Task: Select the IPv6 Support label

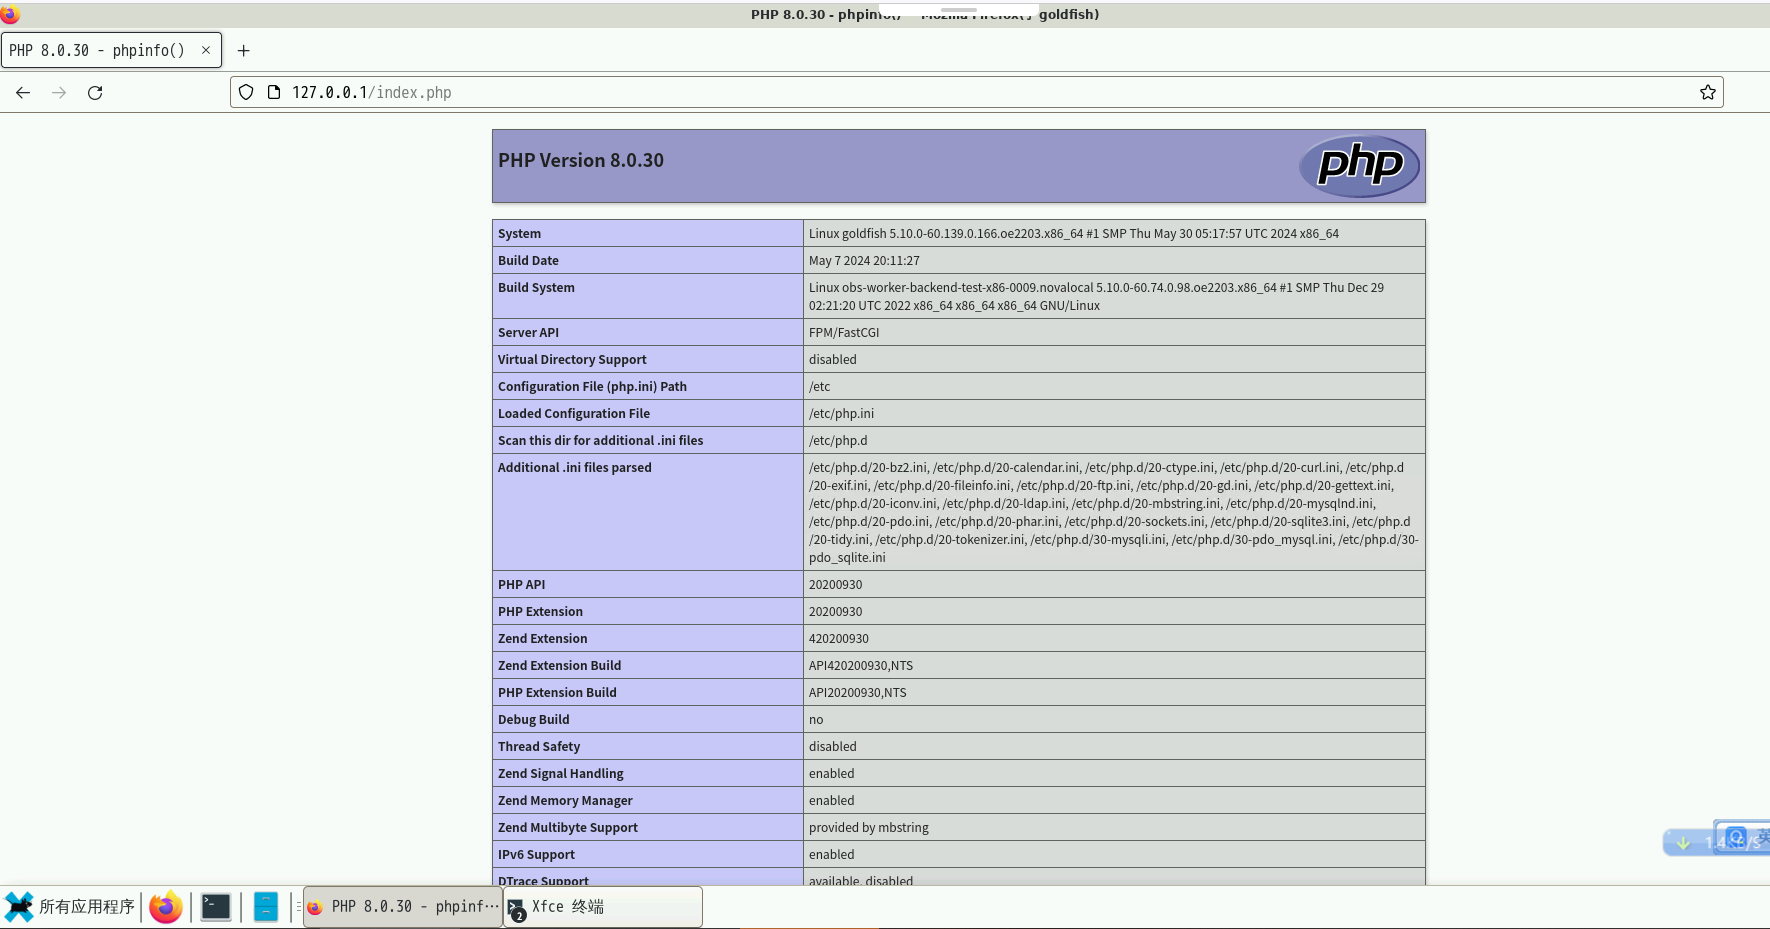Action: [x=536, y=855]
